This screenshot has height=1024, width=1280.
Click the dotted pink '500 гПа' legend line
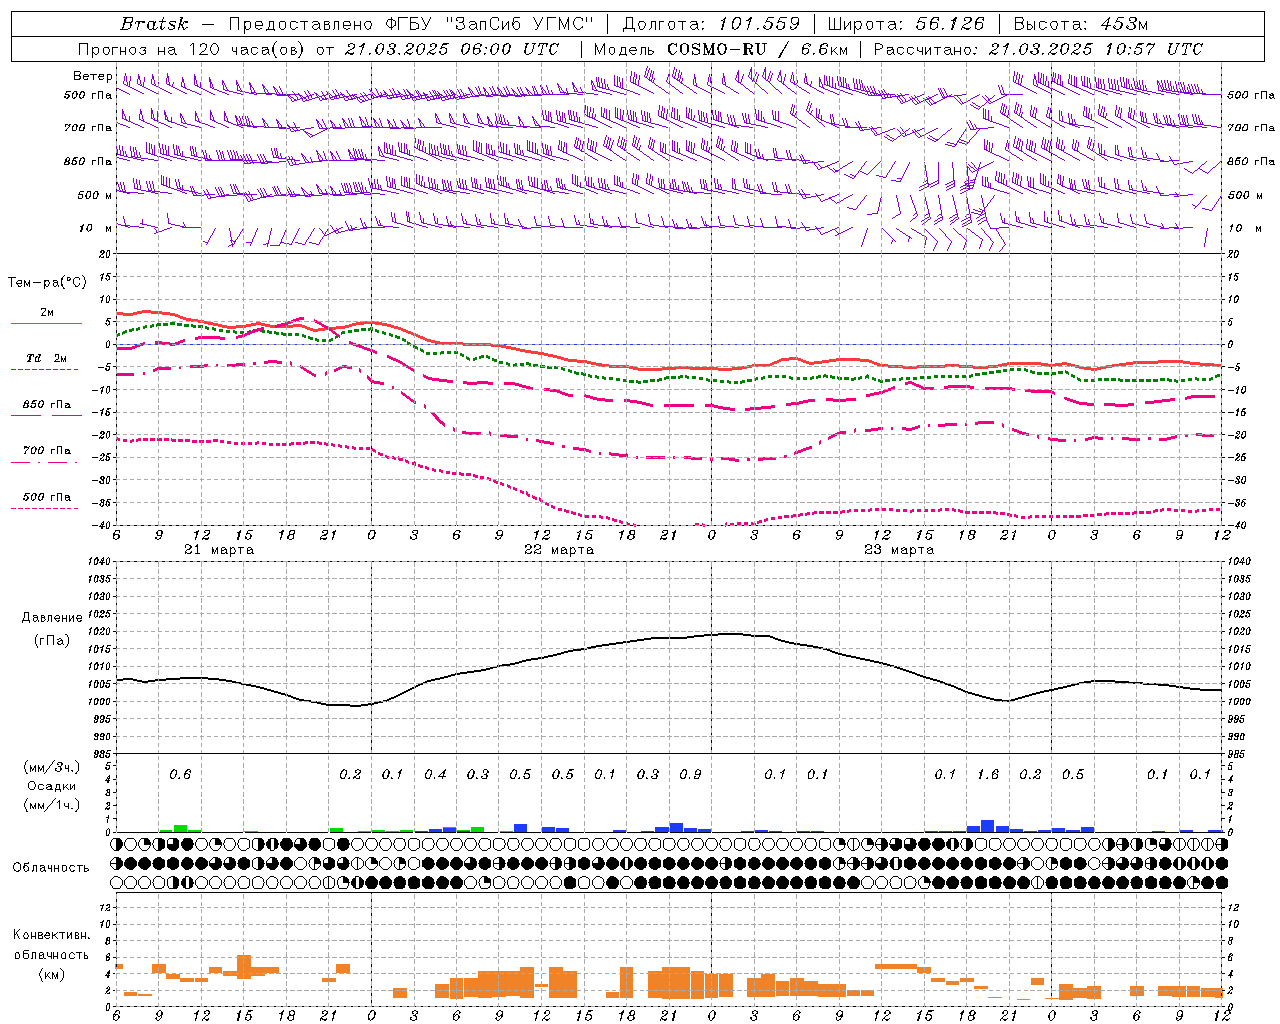point(45,509)
